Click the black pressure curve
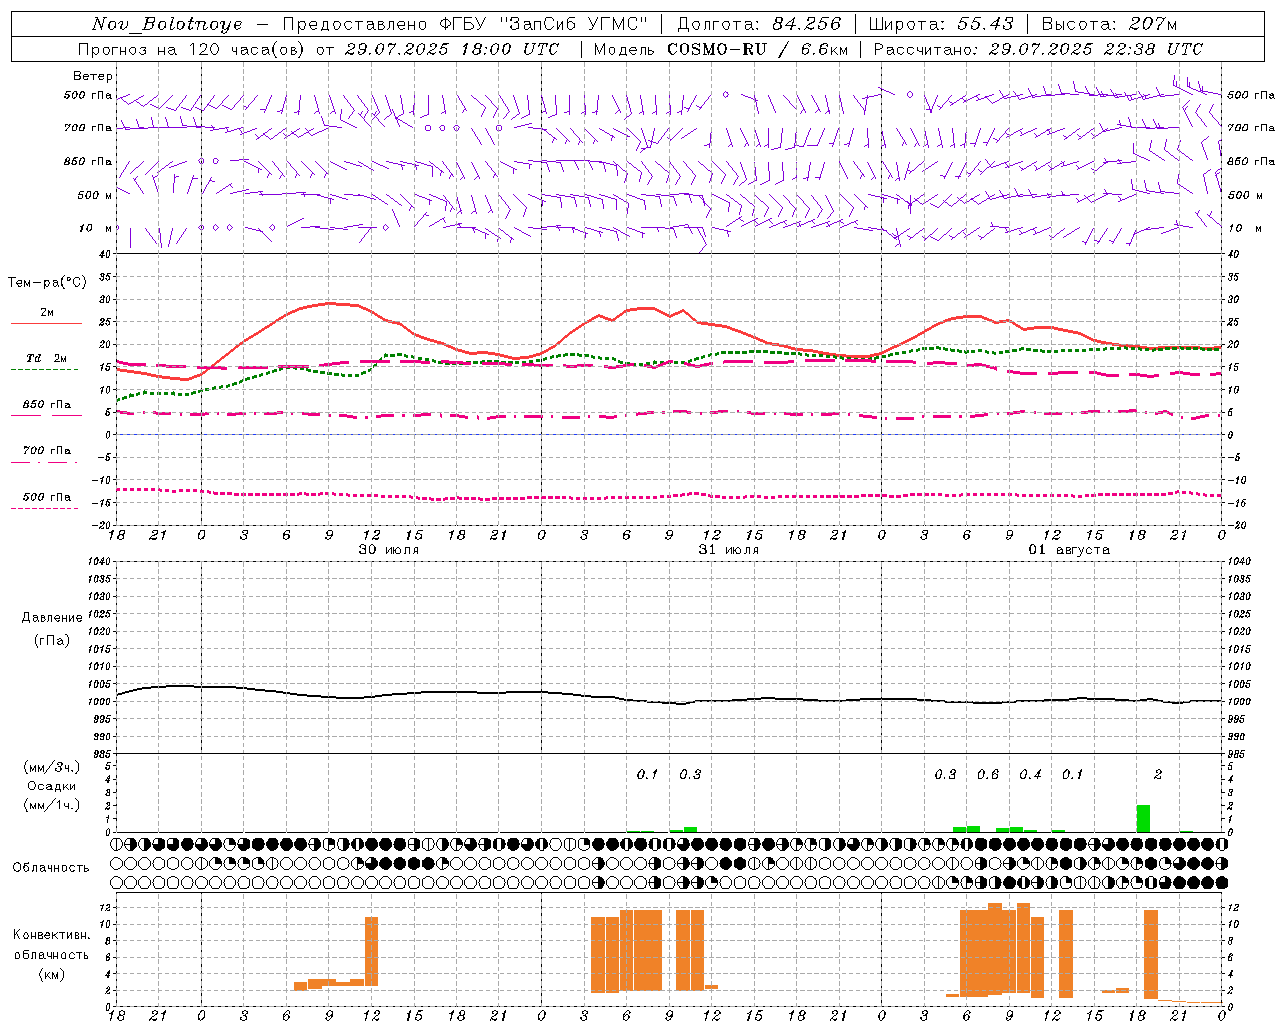This screenshot has height=1024, width=1280. (x=669, y=695)
